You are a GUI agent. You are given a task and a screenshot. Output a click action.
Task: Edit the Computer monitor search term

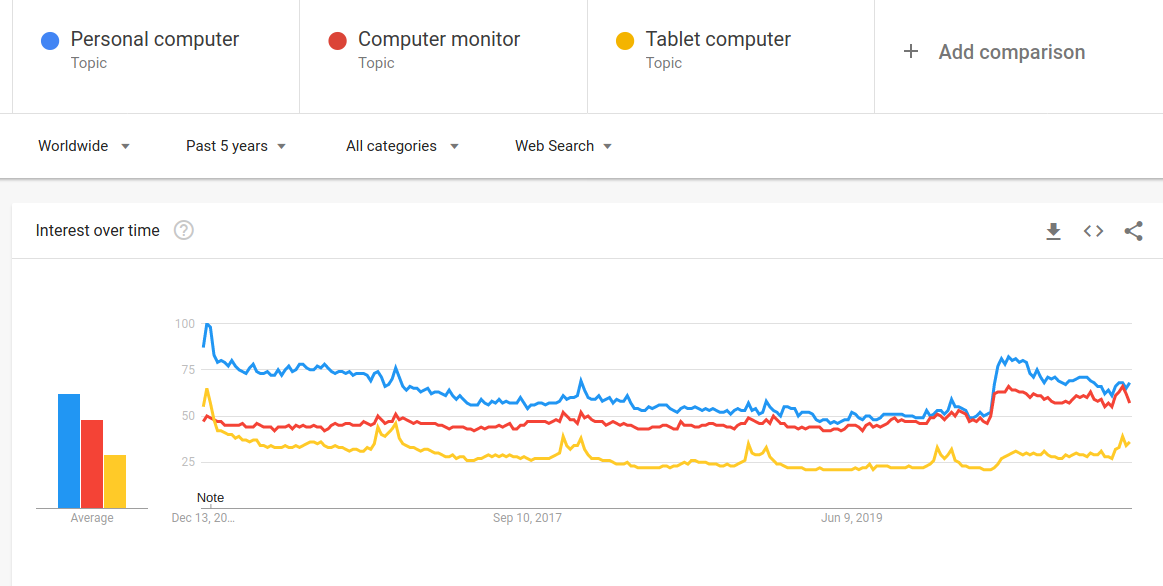[439, 40]
